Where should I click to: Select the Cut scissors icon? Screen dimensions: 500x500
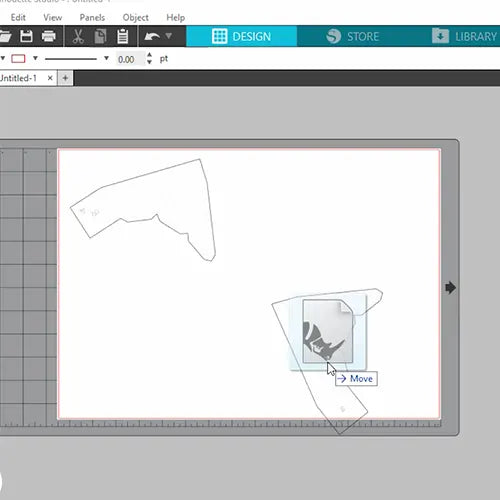click(x=78, y=36)
